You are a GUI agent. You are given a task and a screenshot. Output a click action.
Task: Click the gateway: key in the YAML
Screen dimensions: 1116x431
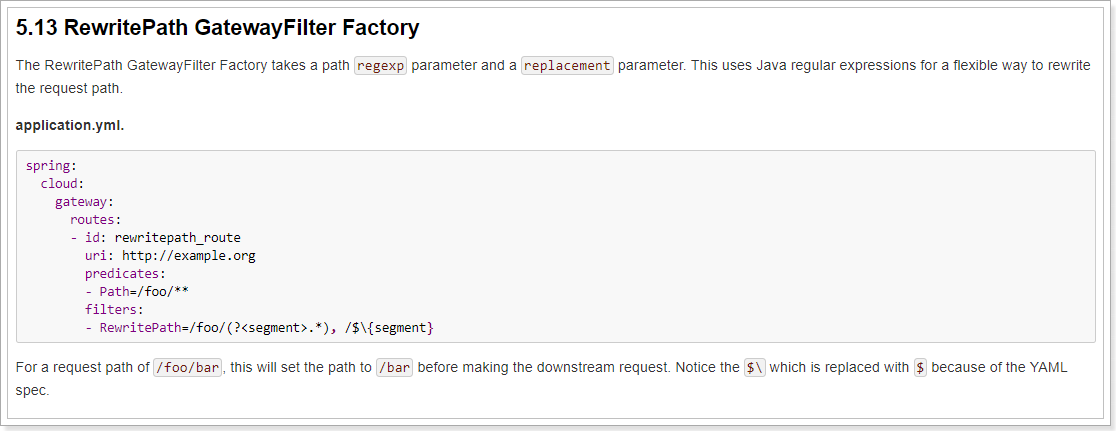(x=84, y=202)
